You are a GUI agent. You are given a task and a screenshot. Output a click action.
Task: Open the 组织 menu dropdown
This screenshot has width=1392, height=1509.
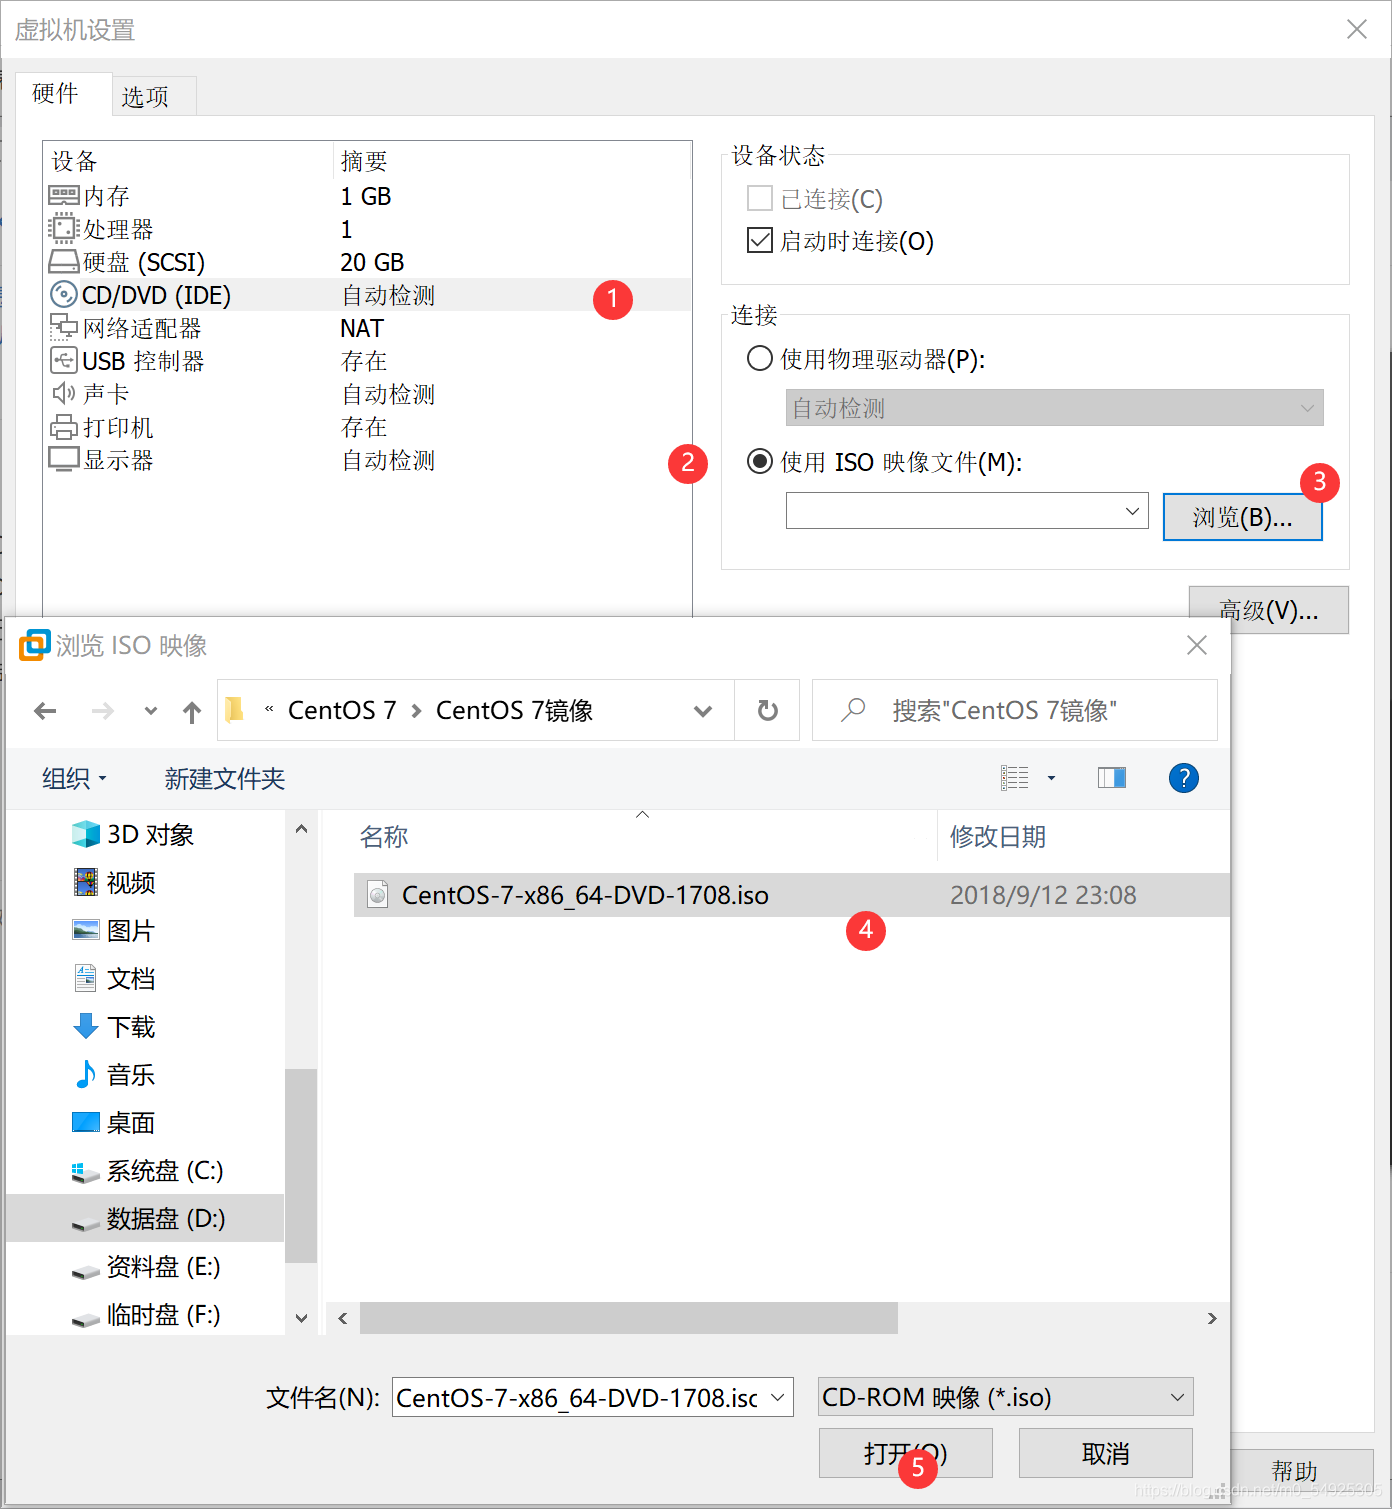tap(74, 778)
